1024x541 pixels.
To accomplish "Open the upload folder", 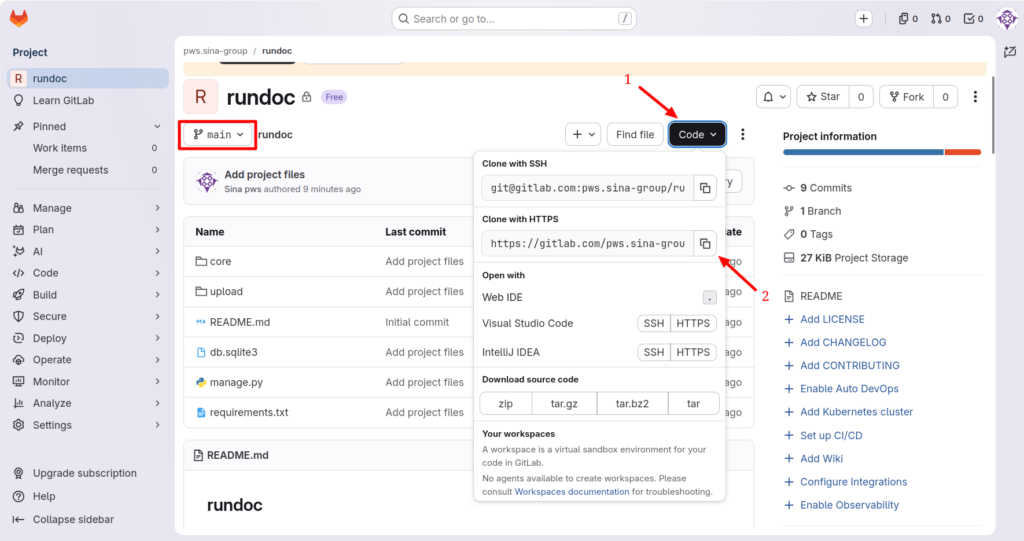I will [226, 291].
